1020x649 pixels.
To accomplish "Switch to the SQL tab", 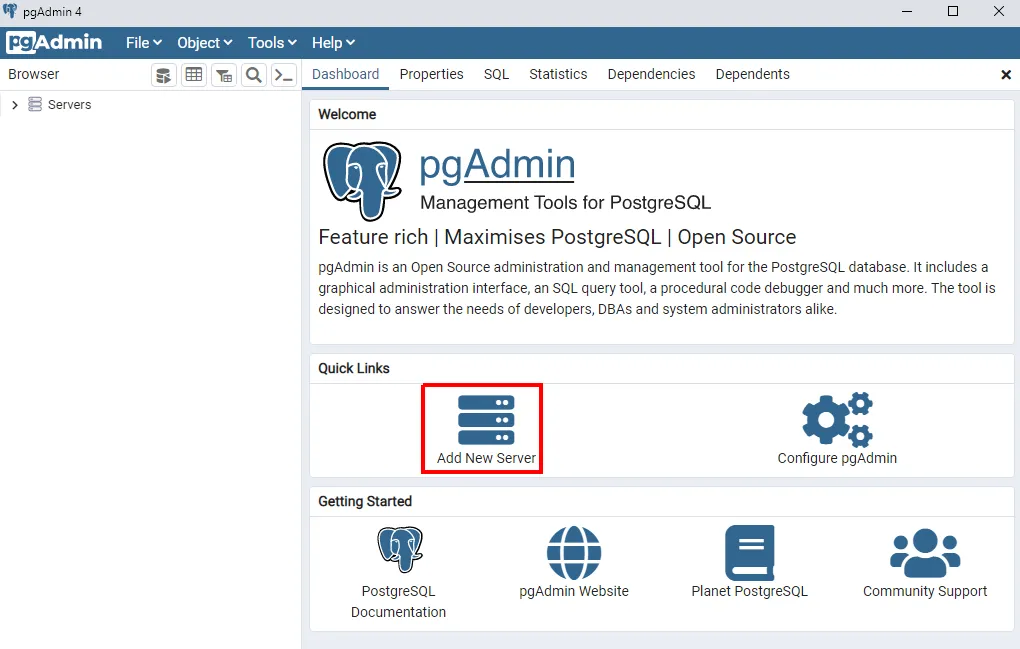I will (496, 74).
